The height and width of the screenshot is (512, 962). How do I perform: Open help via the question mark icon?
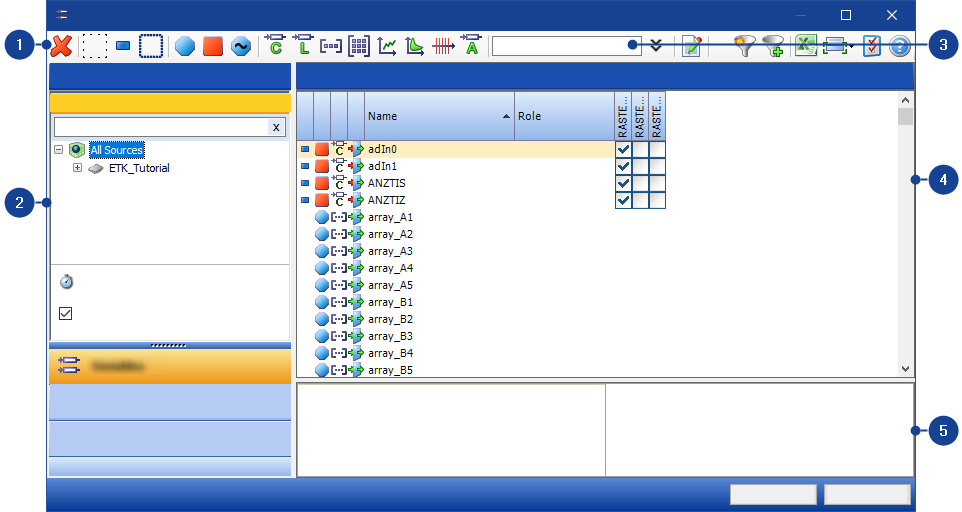(900, 46)
